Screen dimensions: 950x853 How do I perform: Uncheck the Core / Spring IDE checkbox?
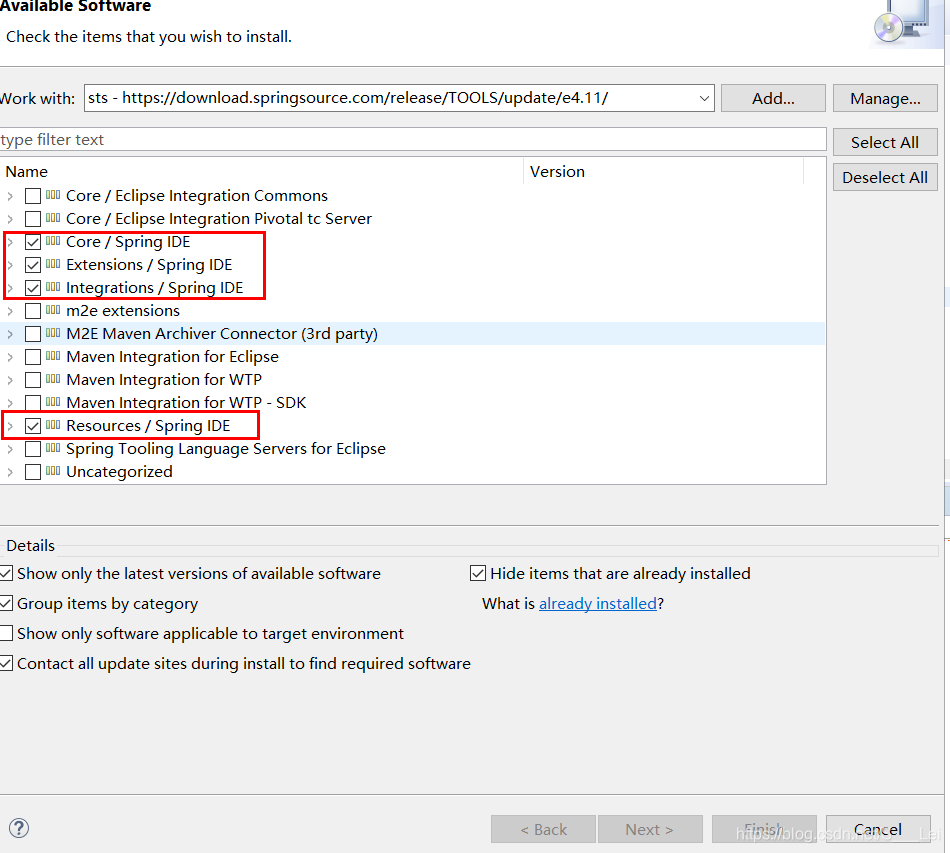point(33,242)
